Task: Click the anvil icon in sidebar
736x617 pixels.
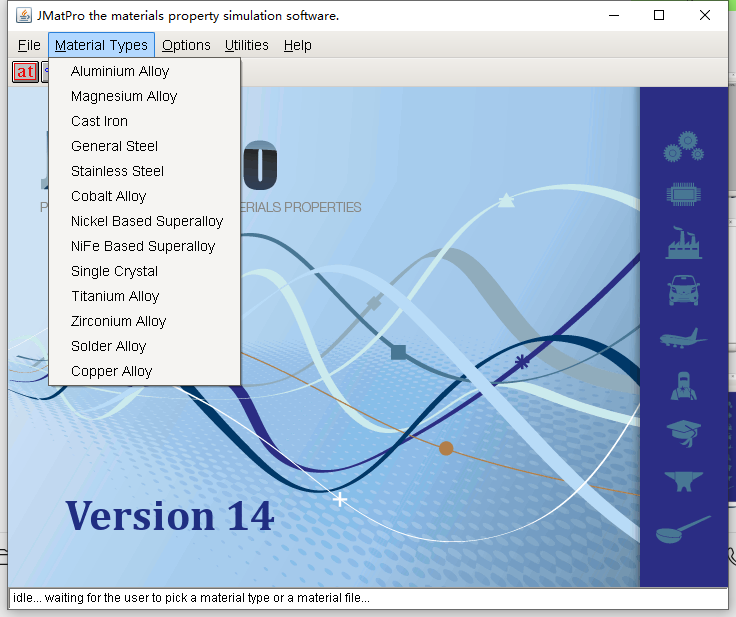Action: click(683, 481)
